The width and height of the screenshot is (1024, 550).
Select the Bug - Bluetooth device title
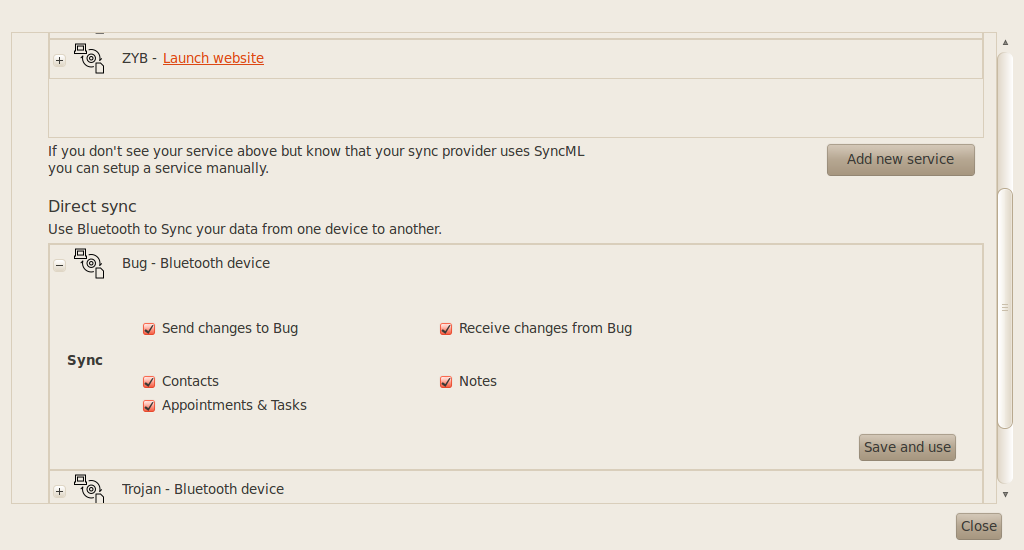[x=196, y=263]
